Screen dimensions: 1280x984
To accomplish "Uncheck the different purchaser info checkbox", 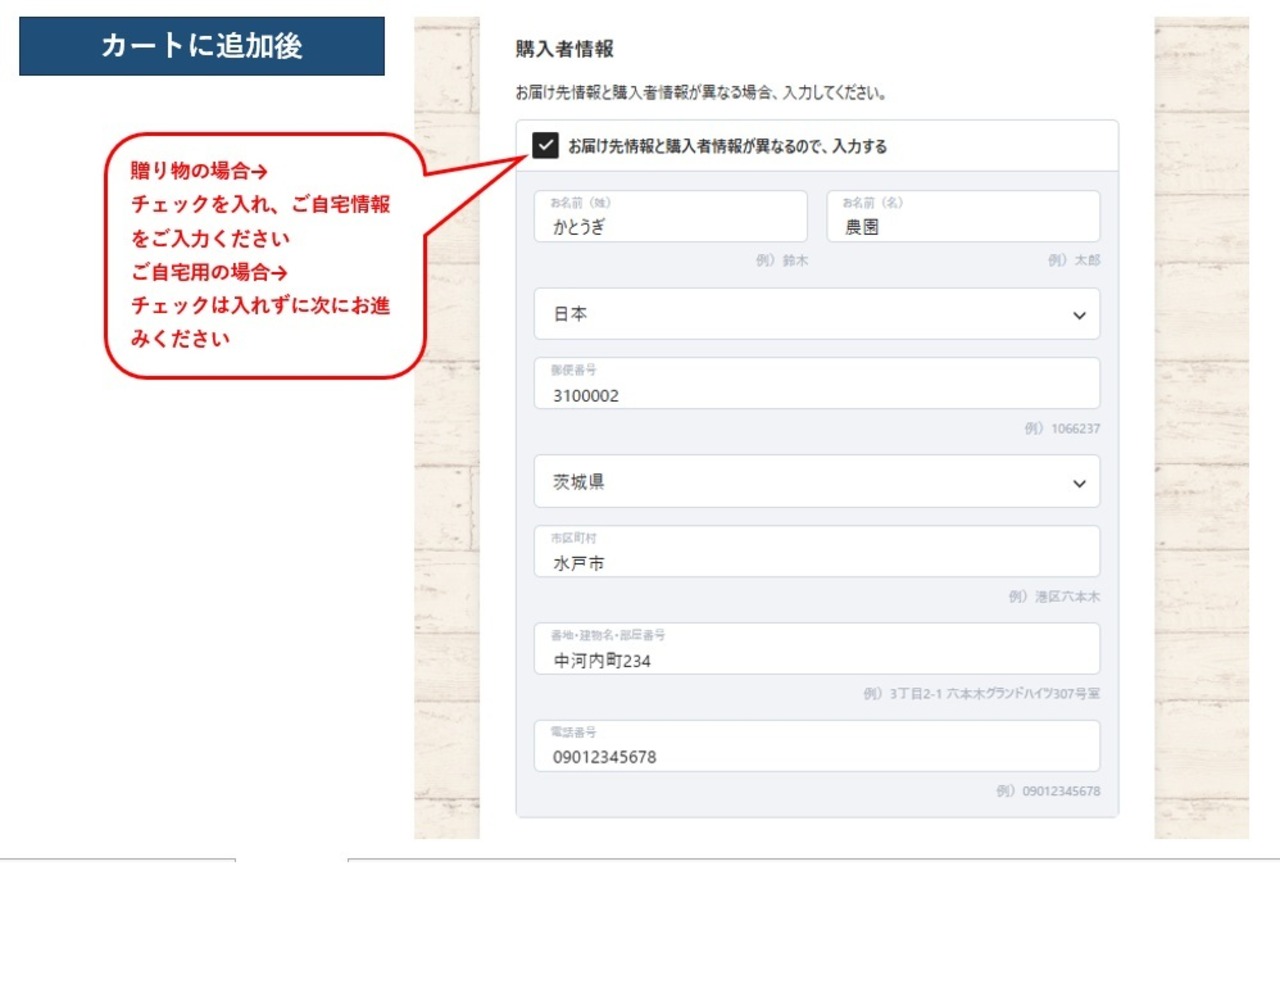I will [x=545, y=145].
